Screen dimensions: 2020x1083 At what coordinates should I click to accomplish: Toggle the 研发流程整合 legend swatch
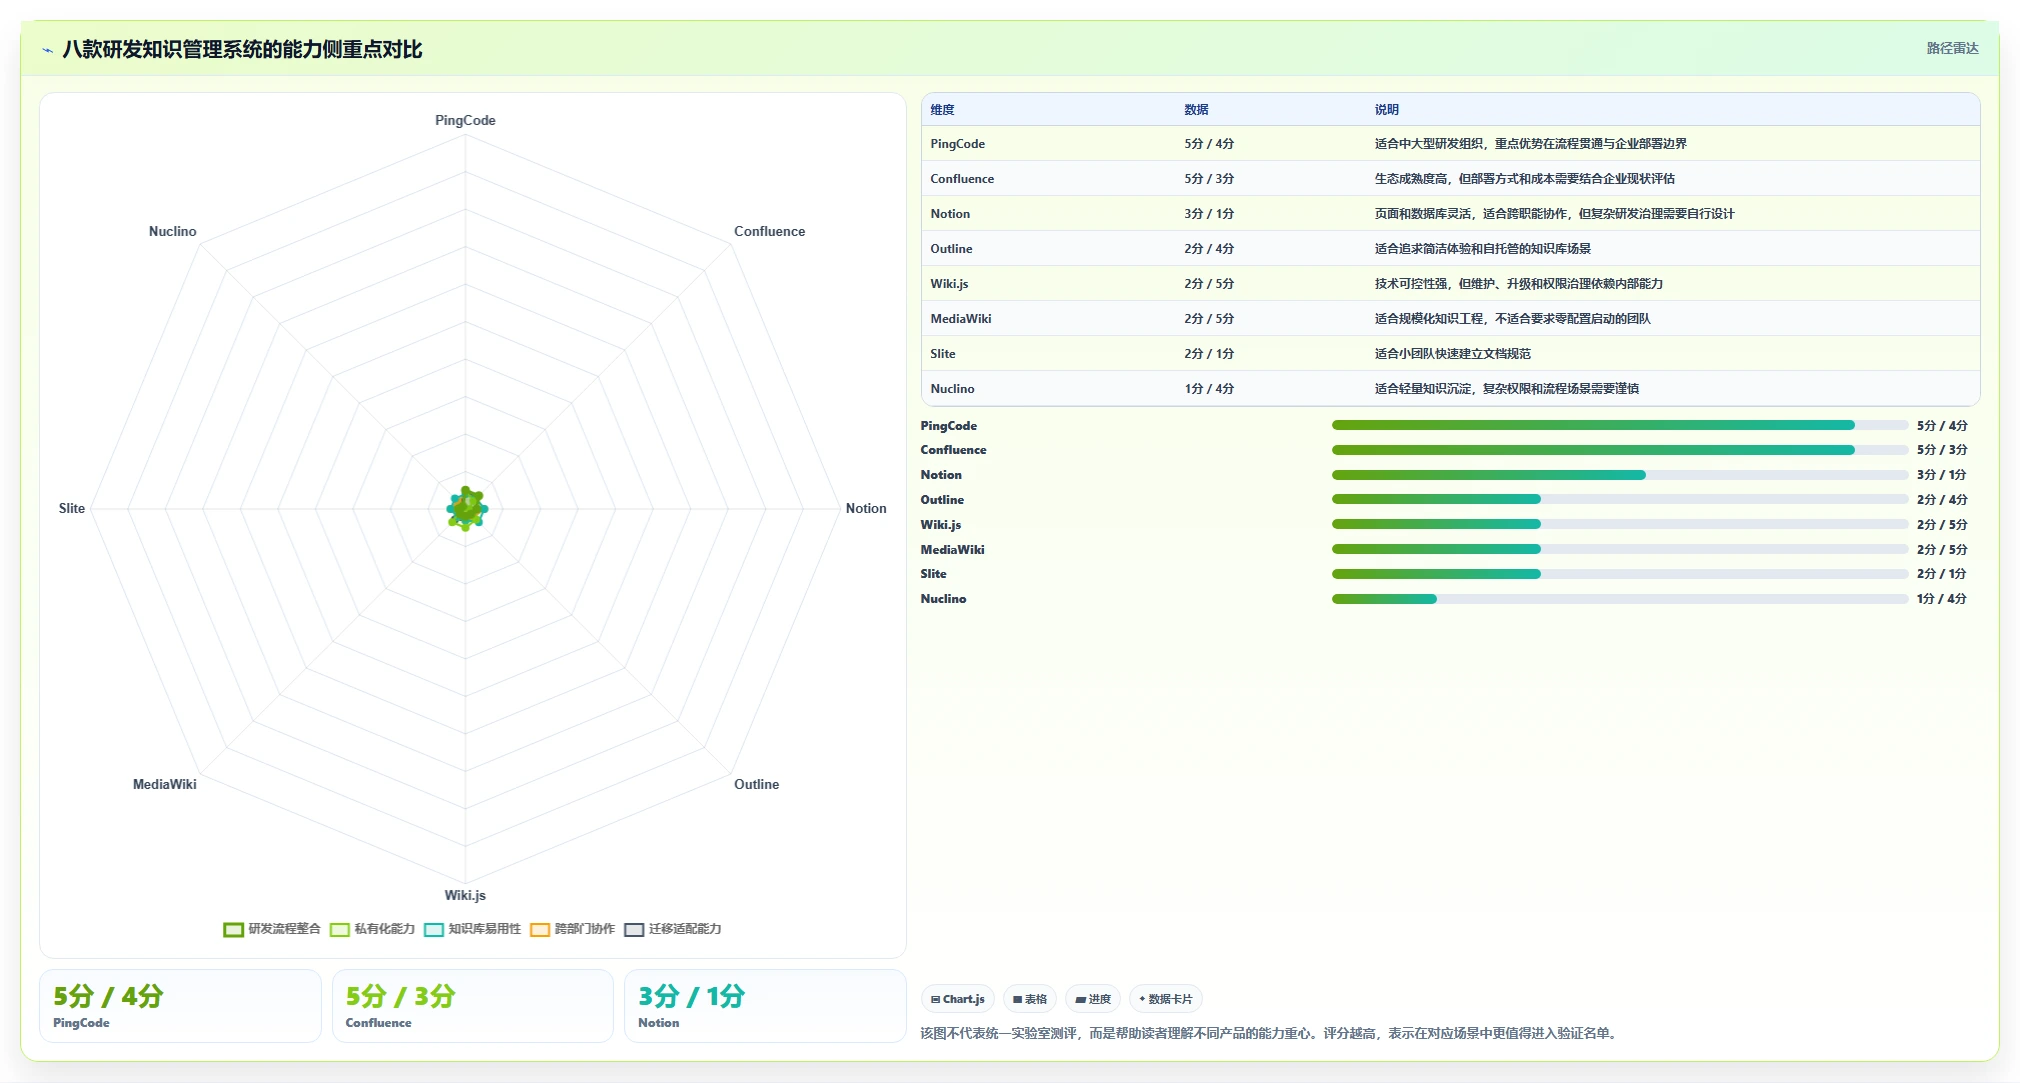point(233,929)
